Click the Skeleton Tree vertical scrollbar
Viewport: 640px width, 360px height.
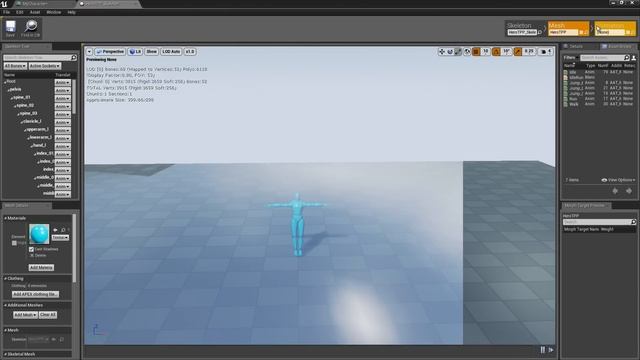(74, 97)
